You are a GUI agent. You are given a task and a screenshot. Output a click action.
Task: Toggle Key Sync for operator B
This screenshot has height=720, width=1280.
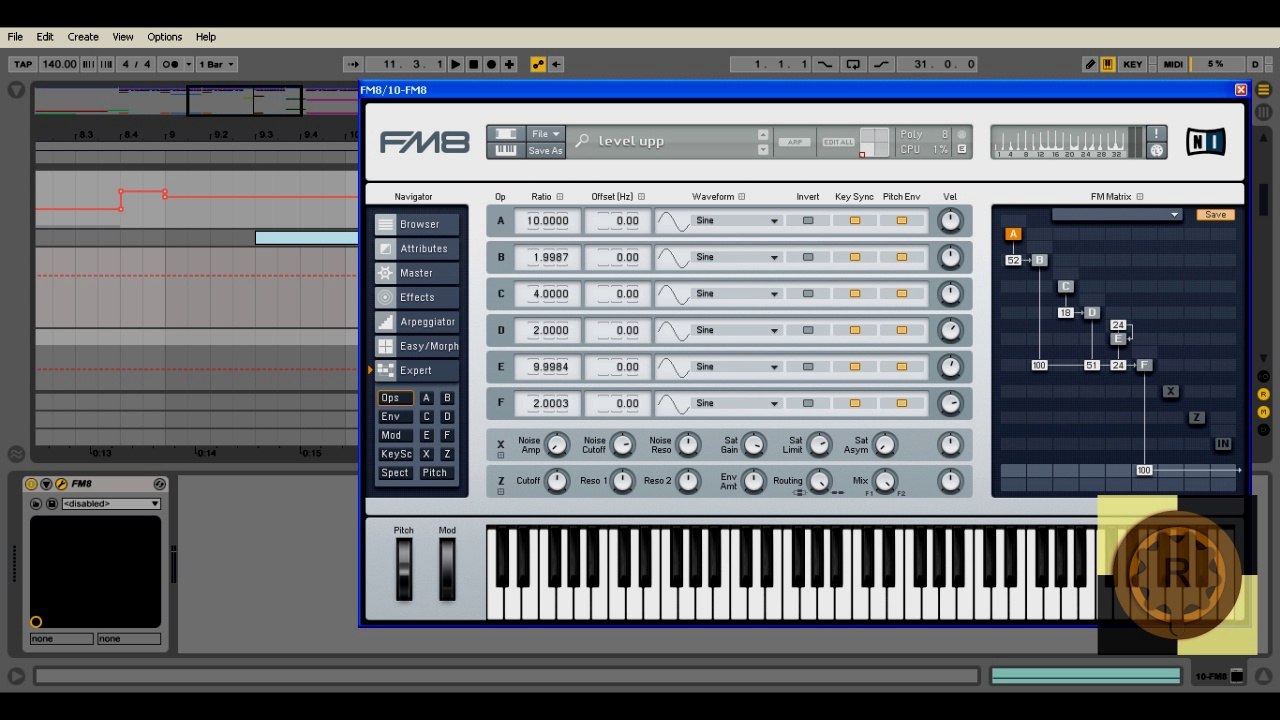855,257
